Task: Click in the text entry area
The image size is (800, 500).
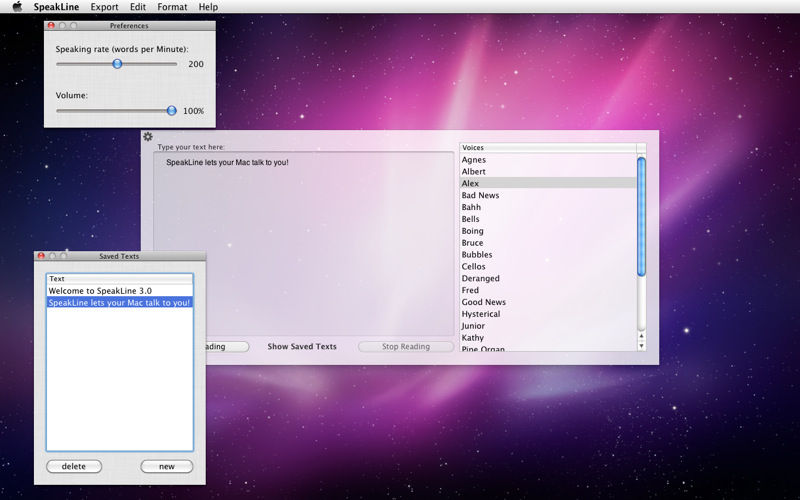Action: click(x=304, y=243)
